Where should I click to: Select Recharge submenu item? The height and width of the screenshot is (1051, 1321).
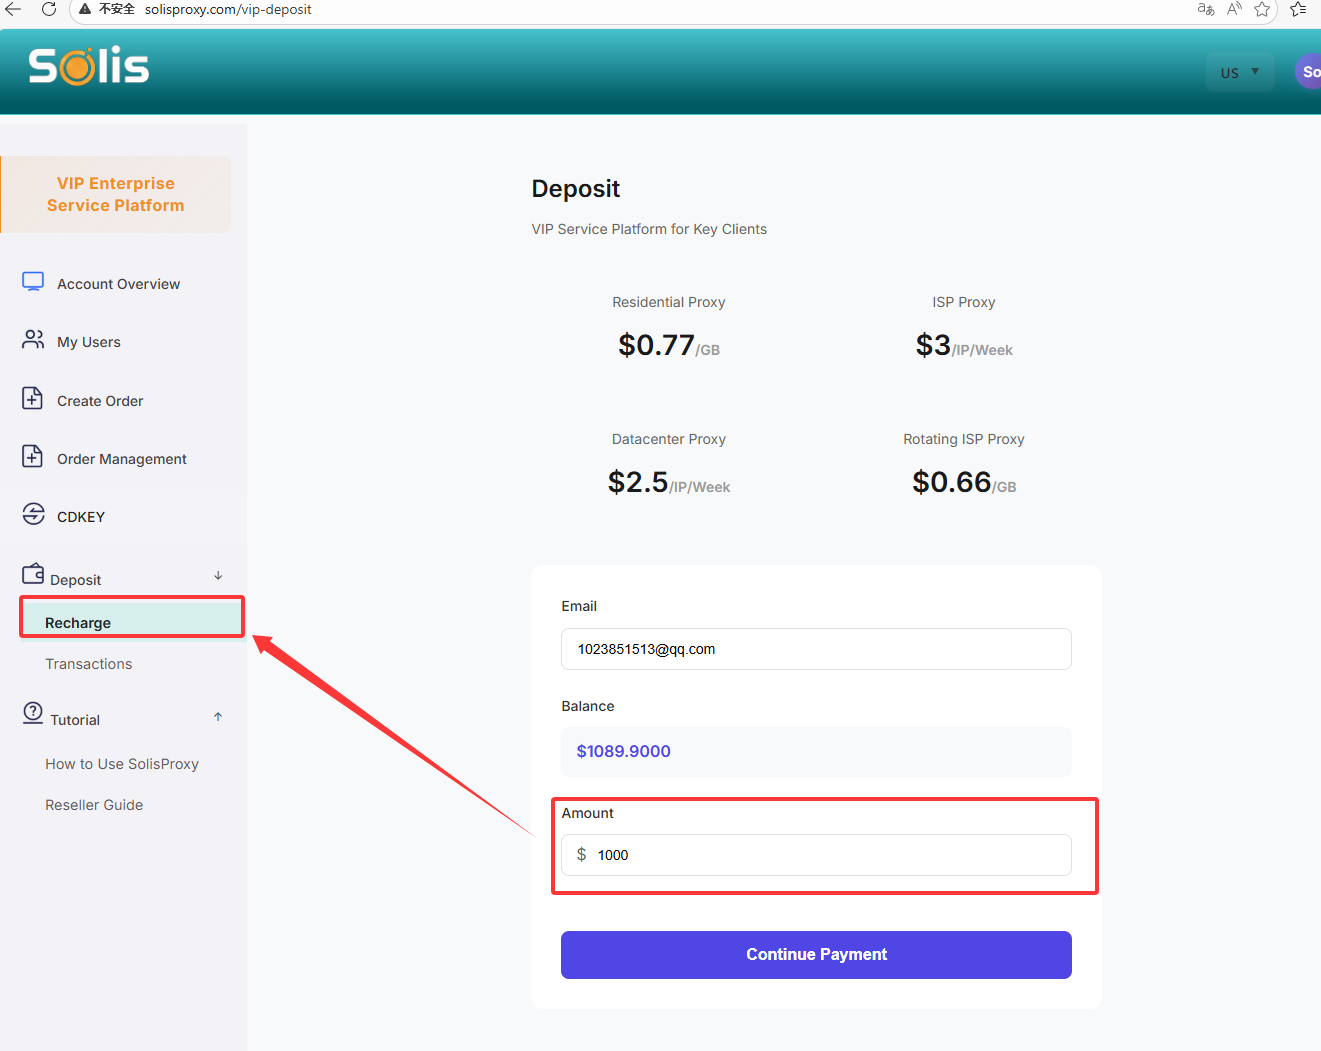click(x=132, y=622)
